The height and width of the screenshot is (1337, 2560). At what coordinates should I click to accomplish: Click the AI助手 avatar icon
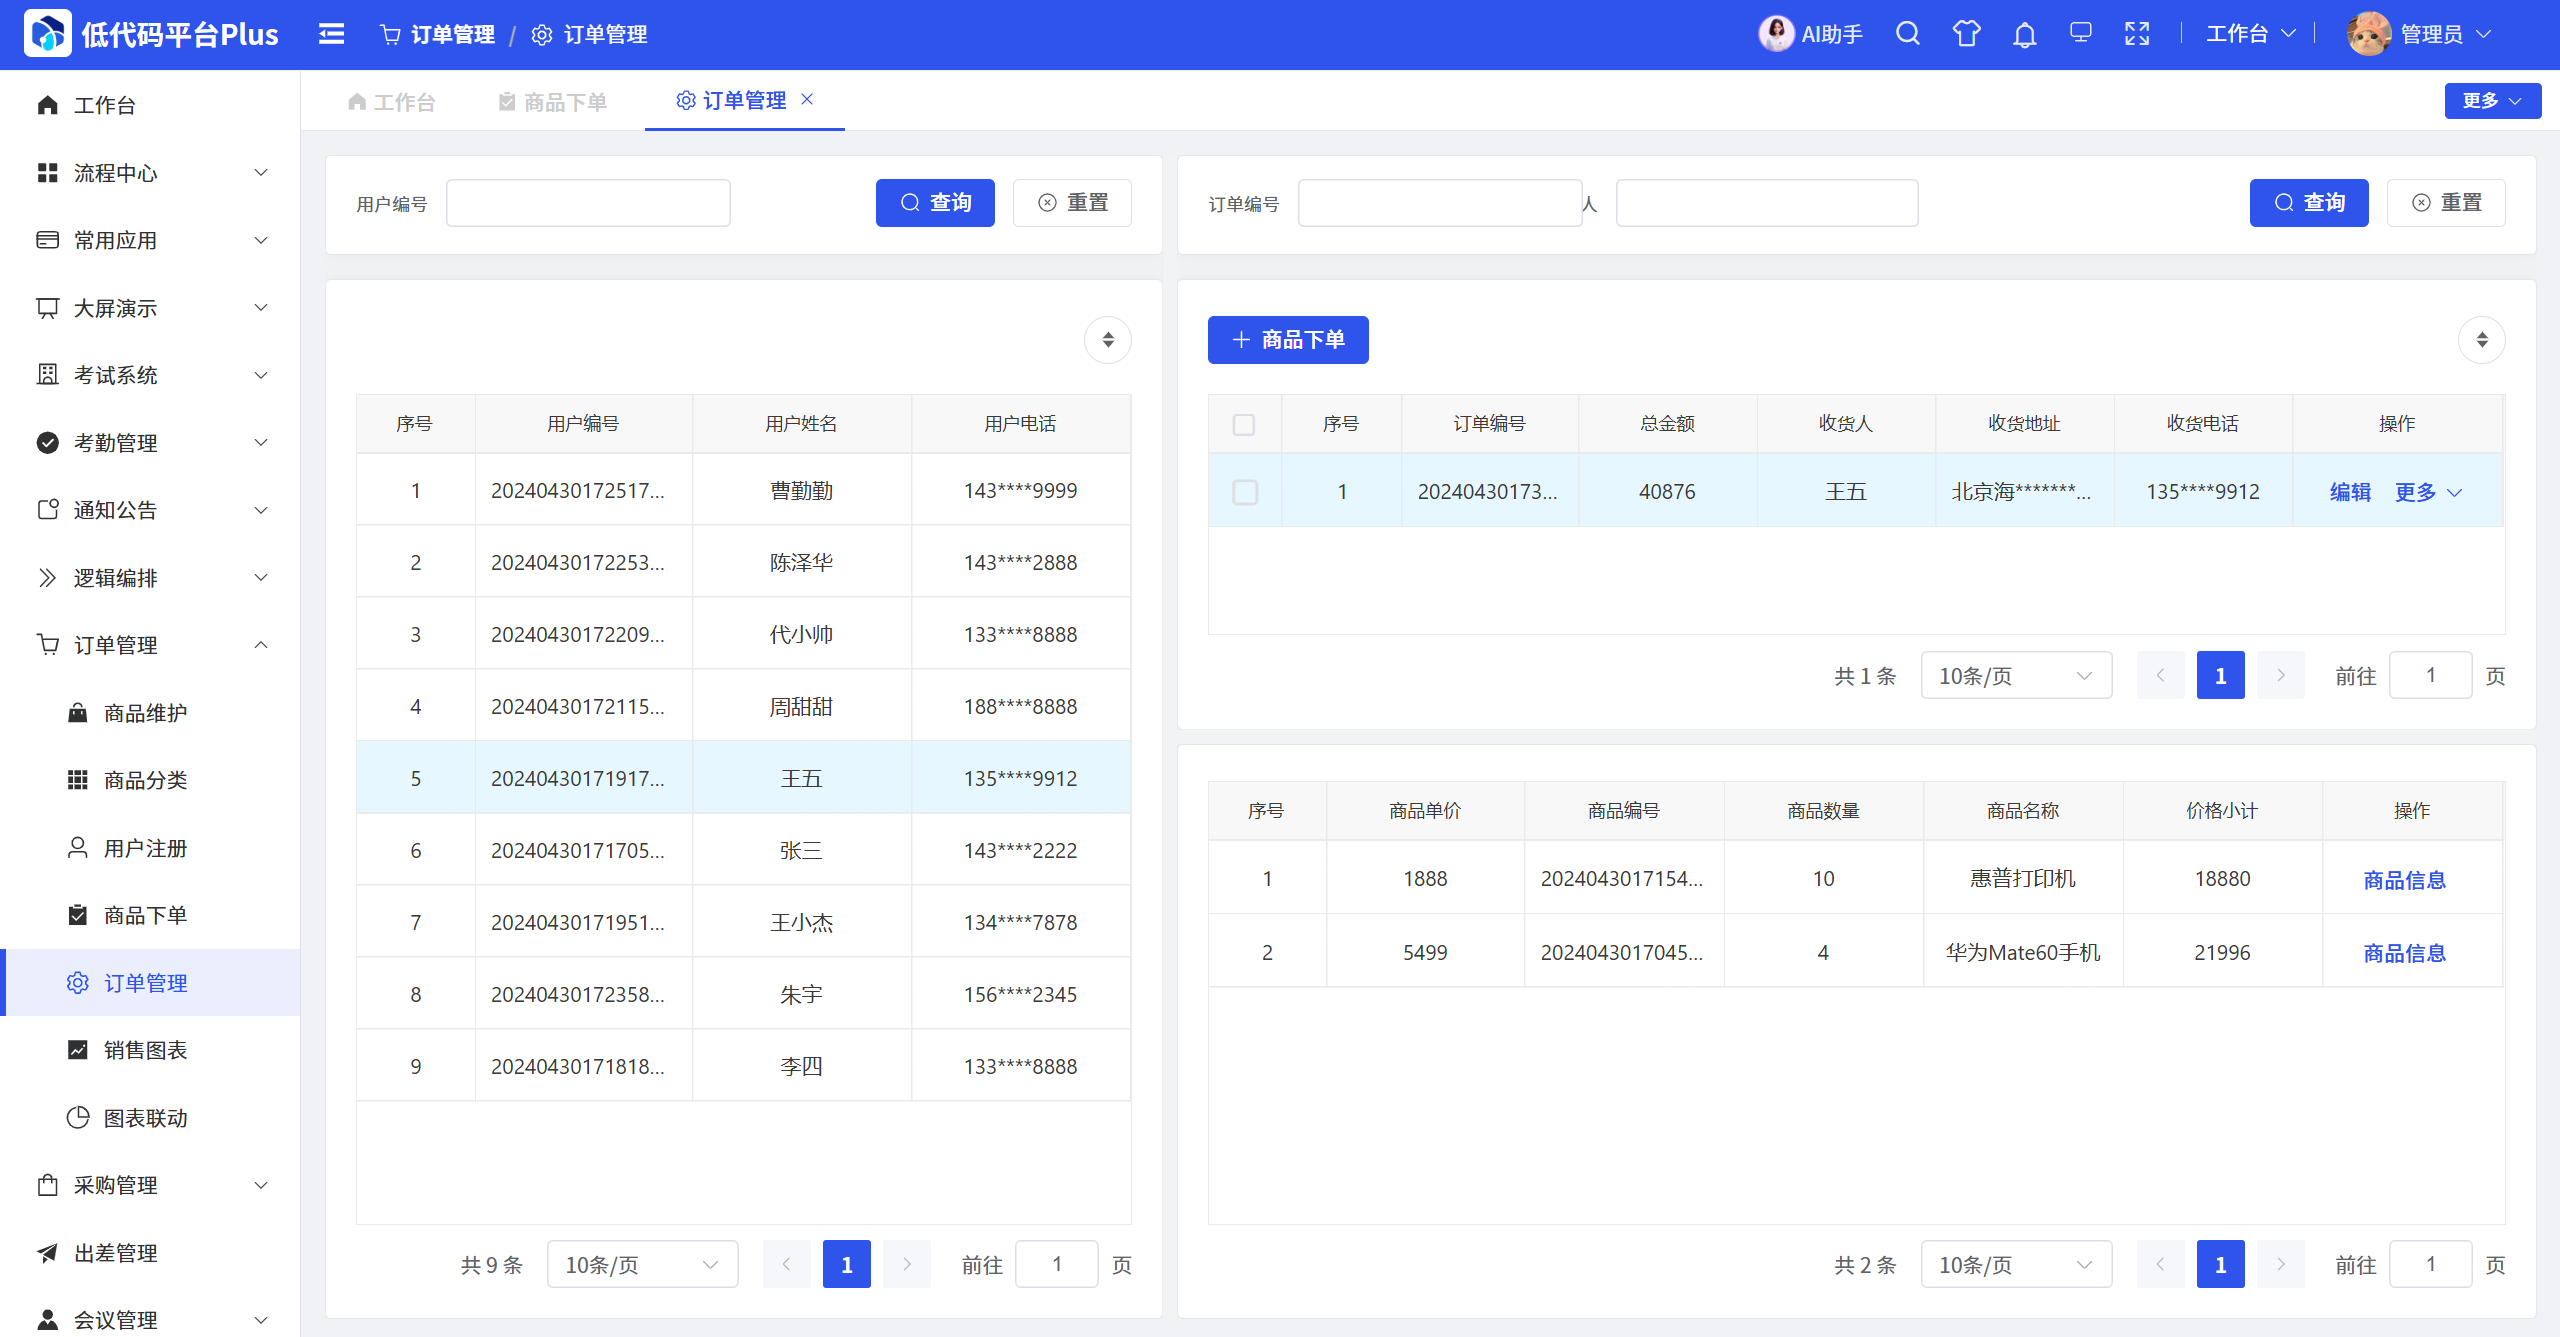point(1776,34)
